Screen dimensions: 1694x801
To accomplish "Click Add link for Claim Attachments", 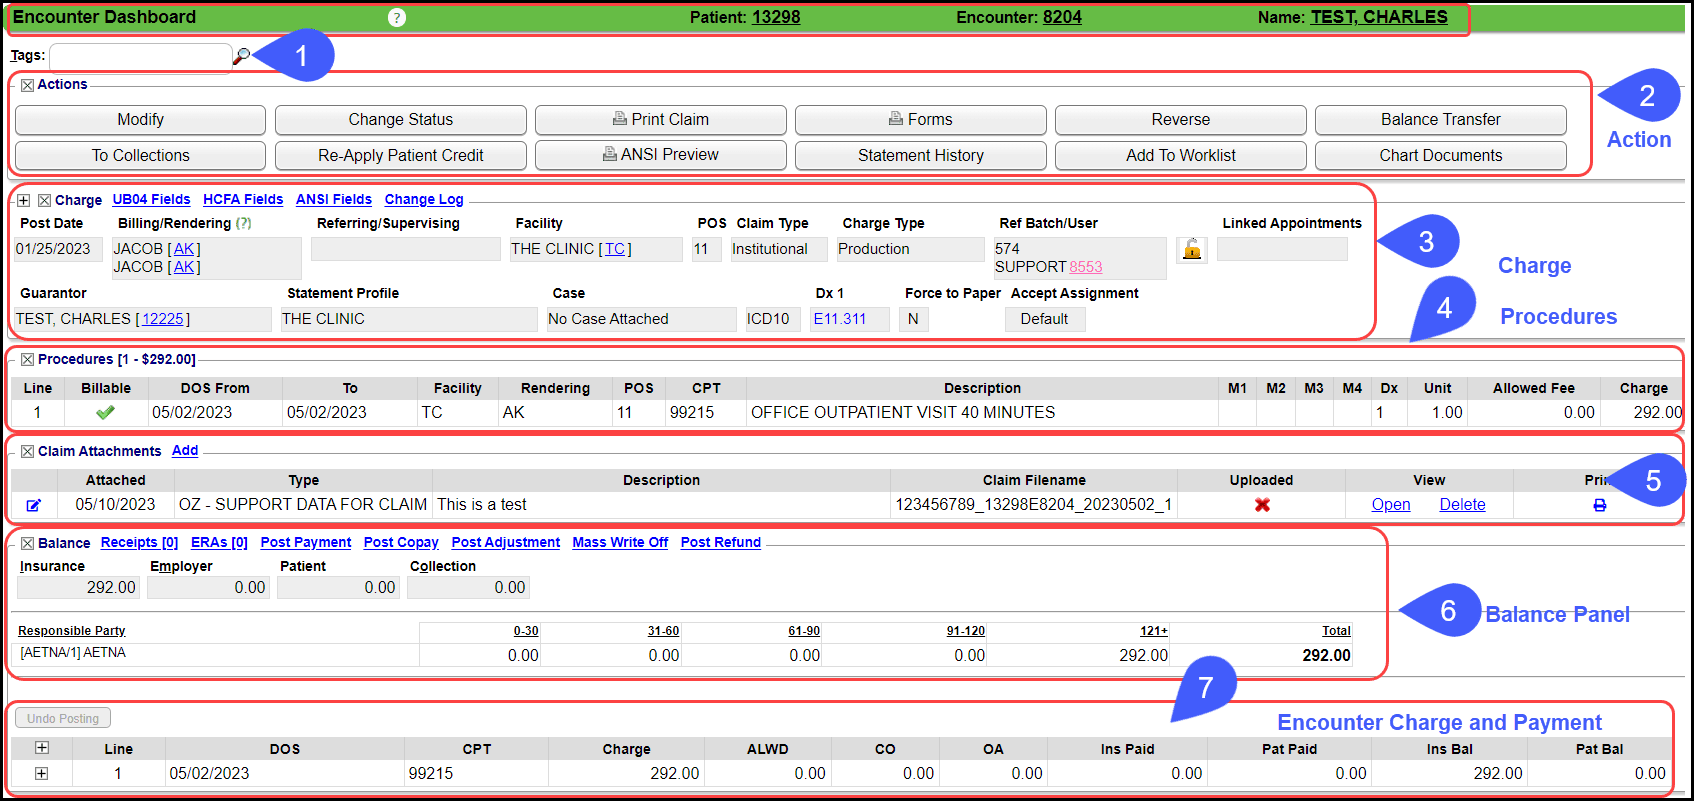I will click(185, 450).
